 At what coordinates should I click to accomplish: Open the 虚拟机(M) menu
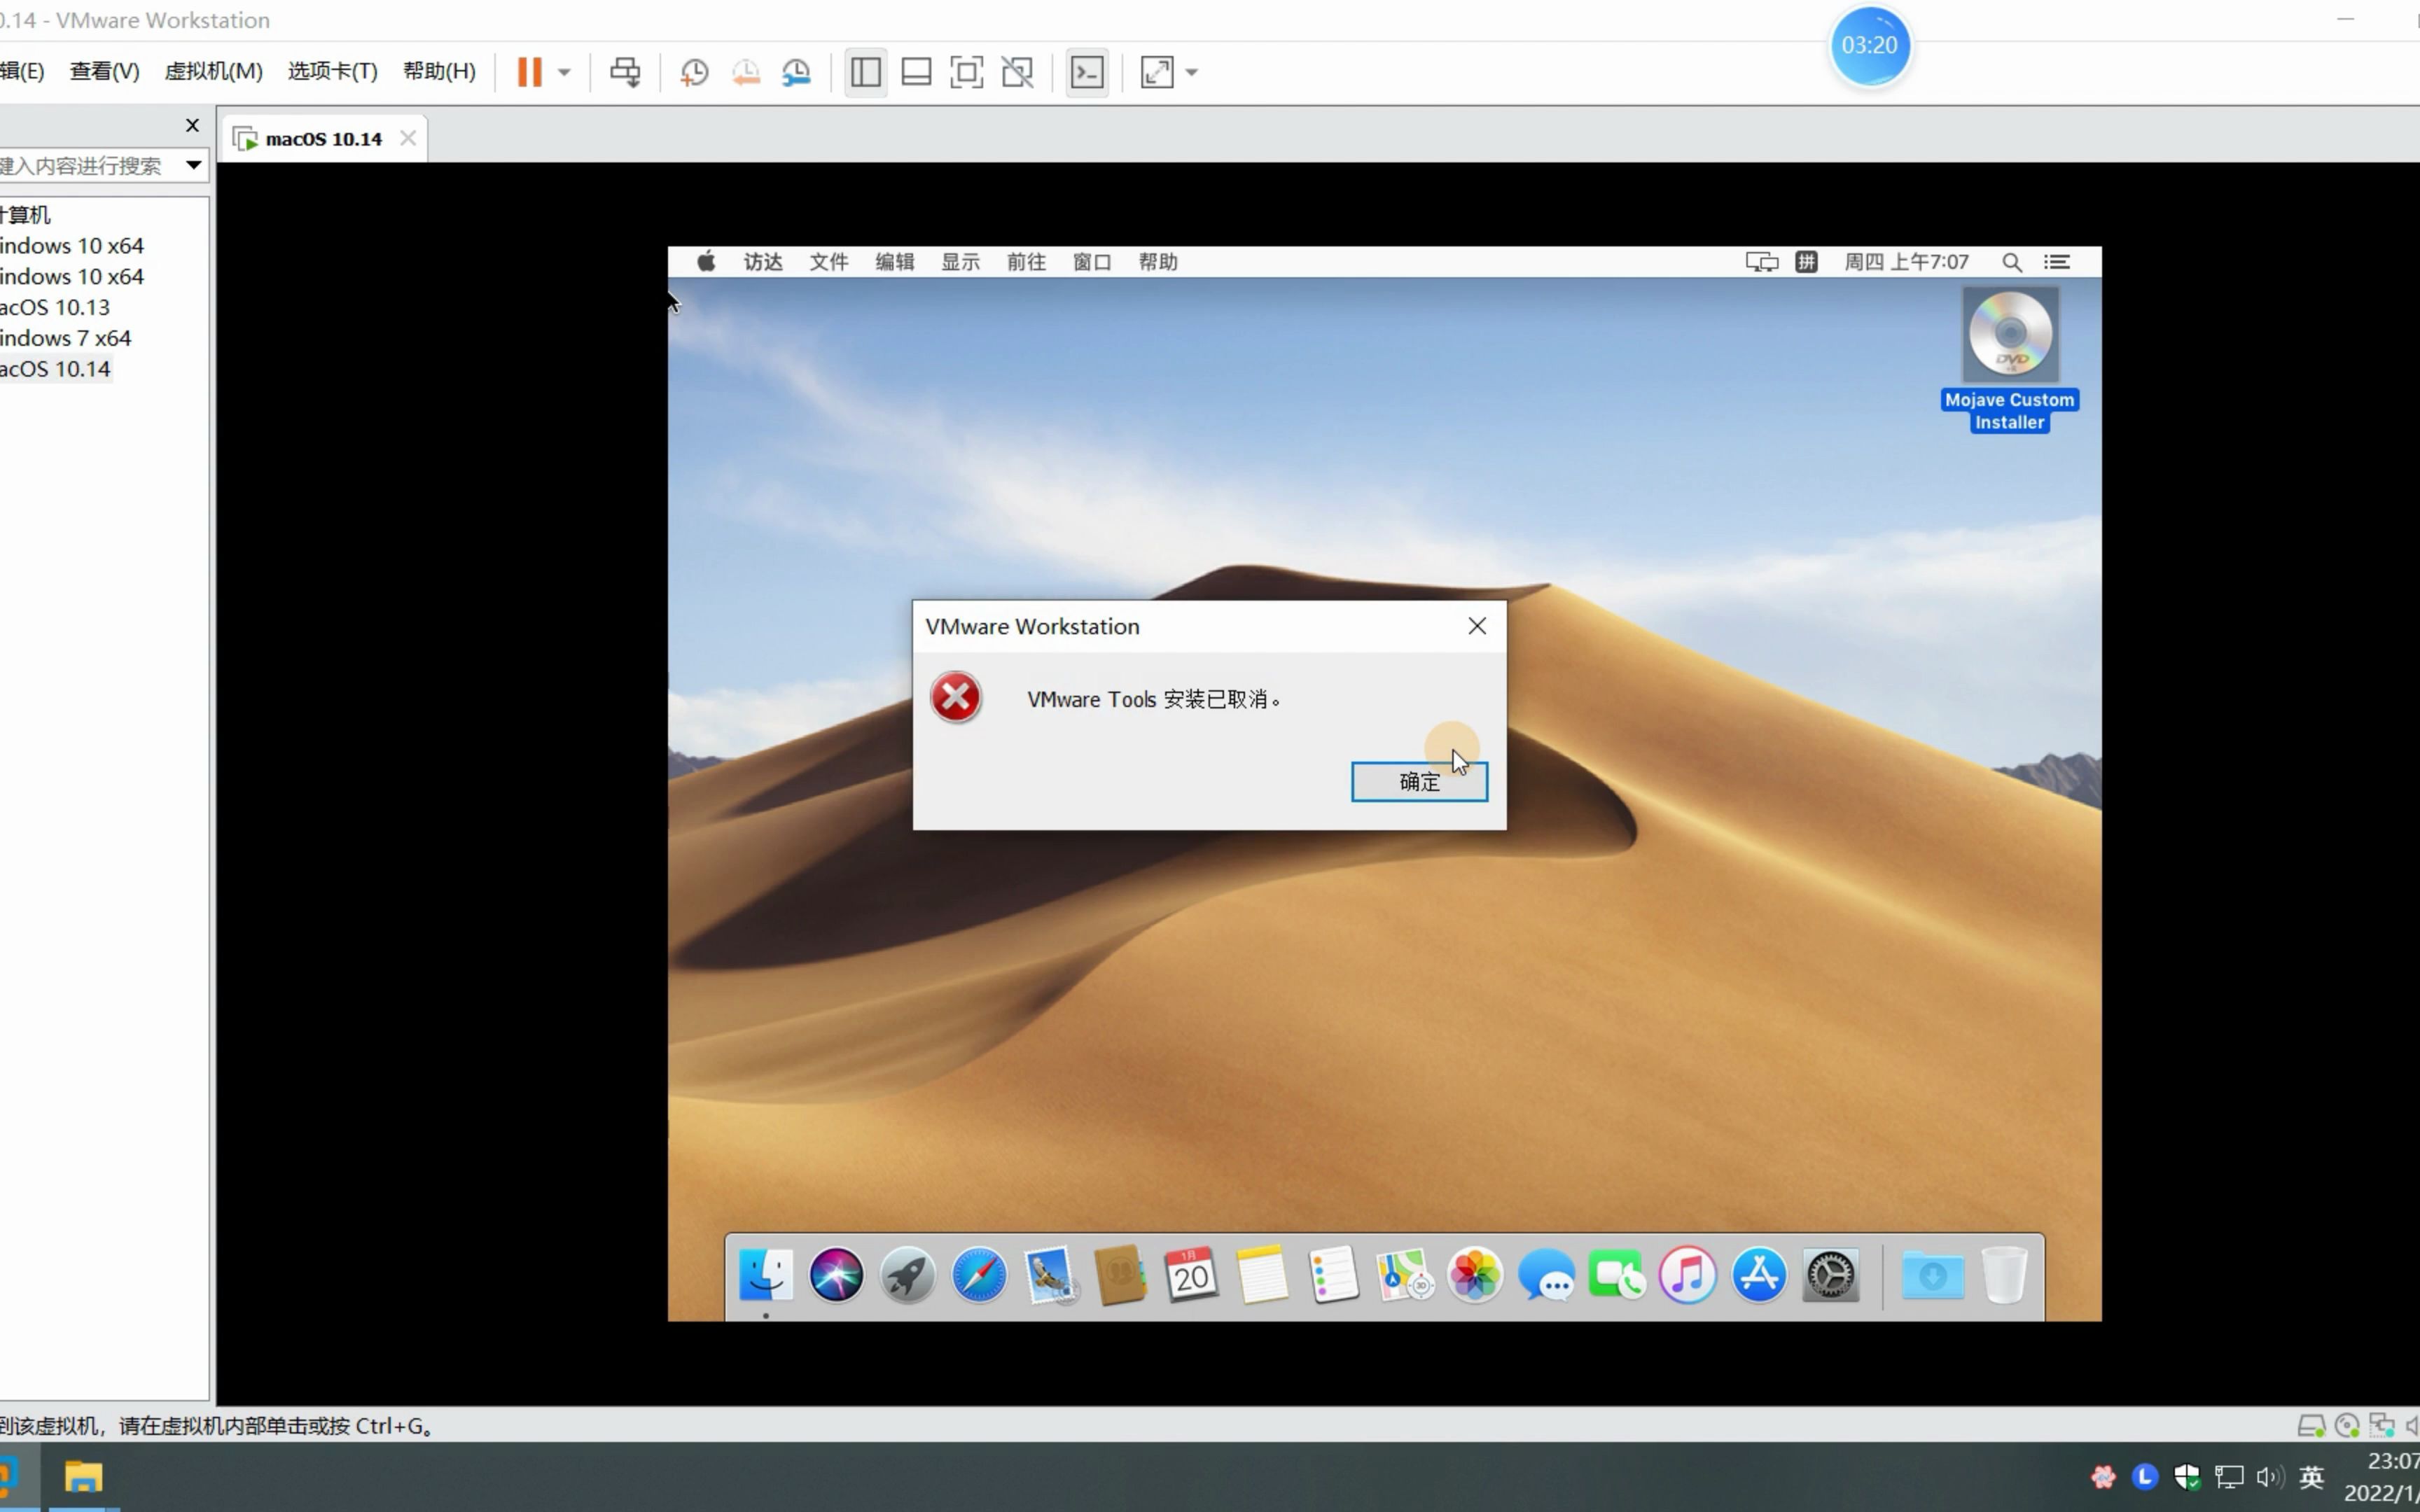(214, 71)
